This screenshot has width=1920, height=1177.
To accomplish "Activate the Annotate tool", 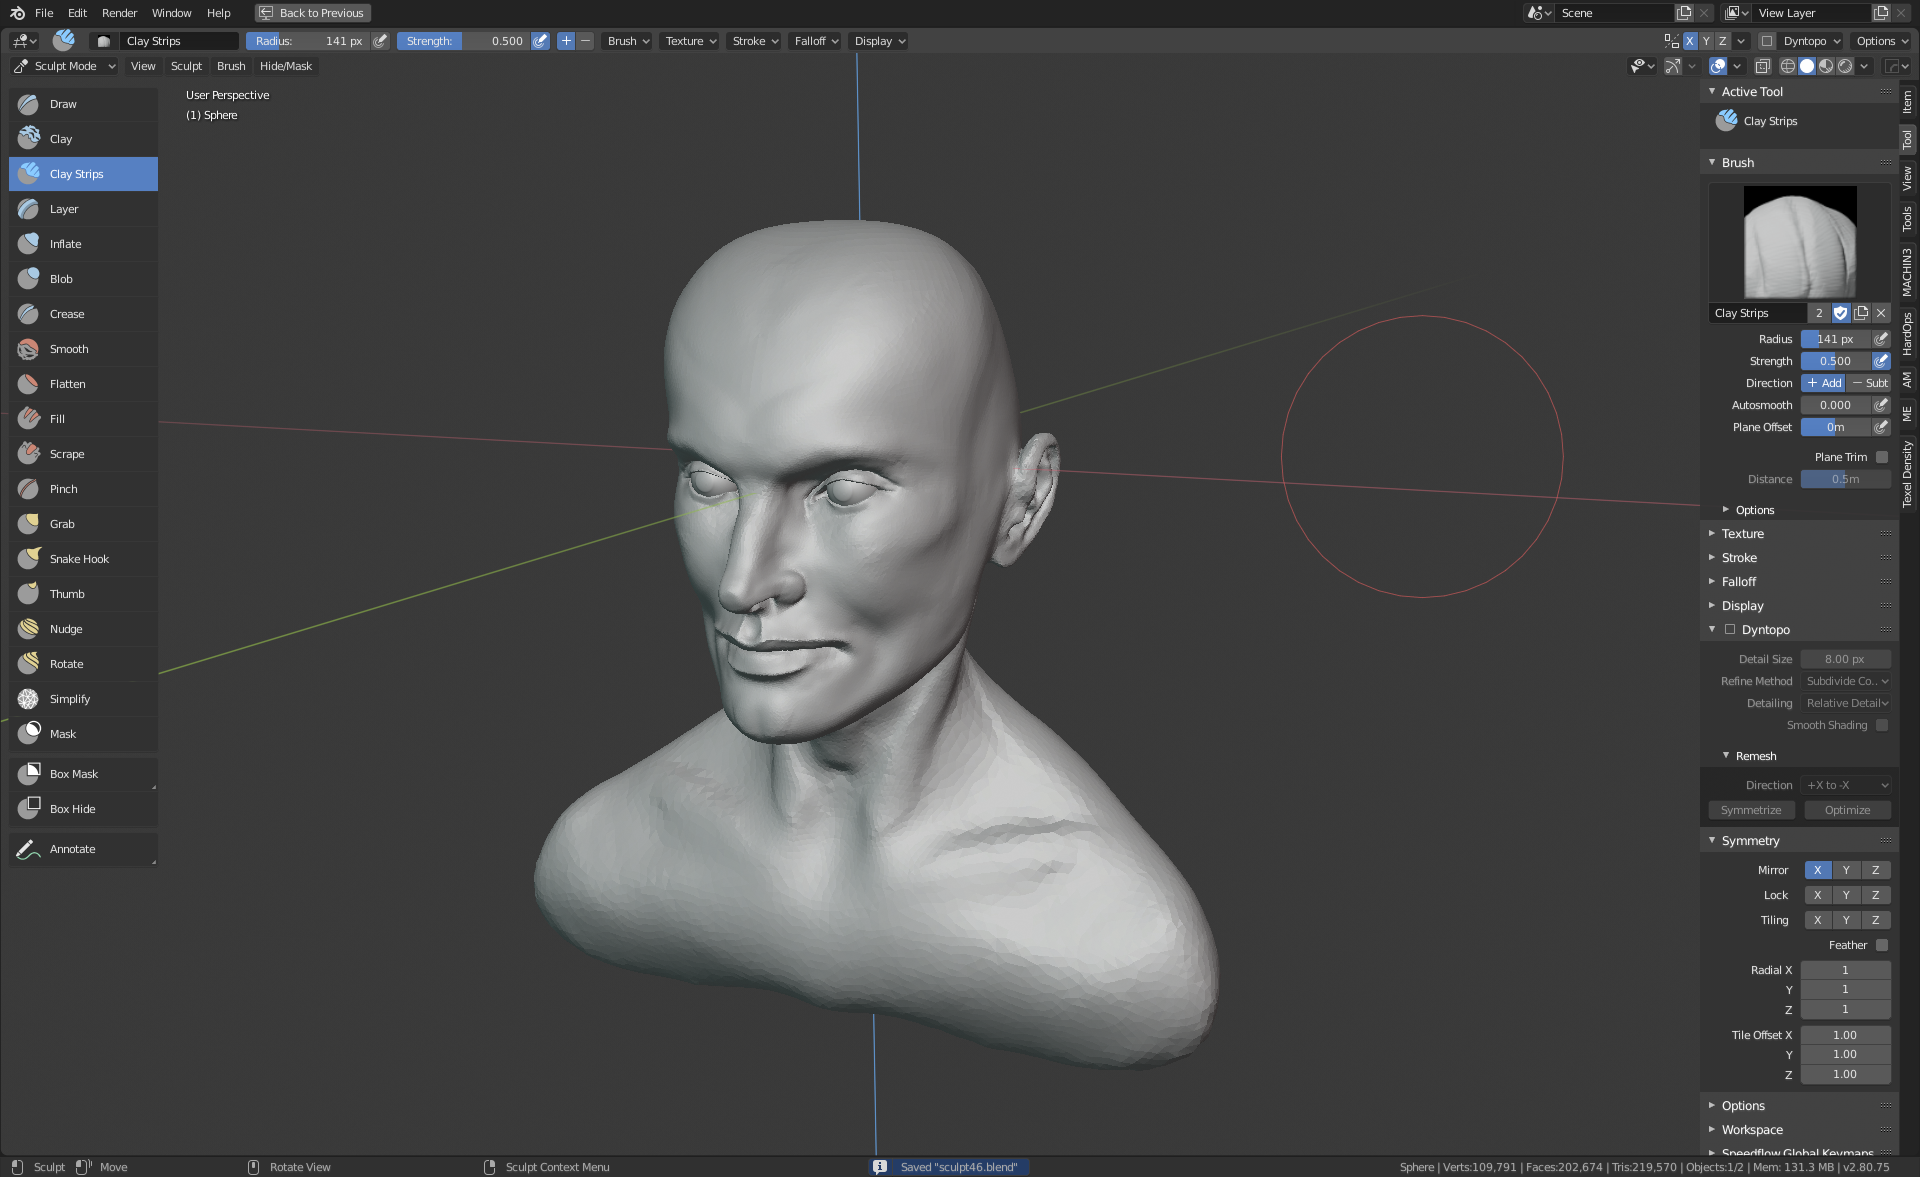I will pyautogui.click(x=72, y=849).
